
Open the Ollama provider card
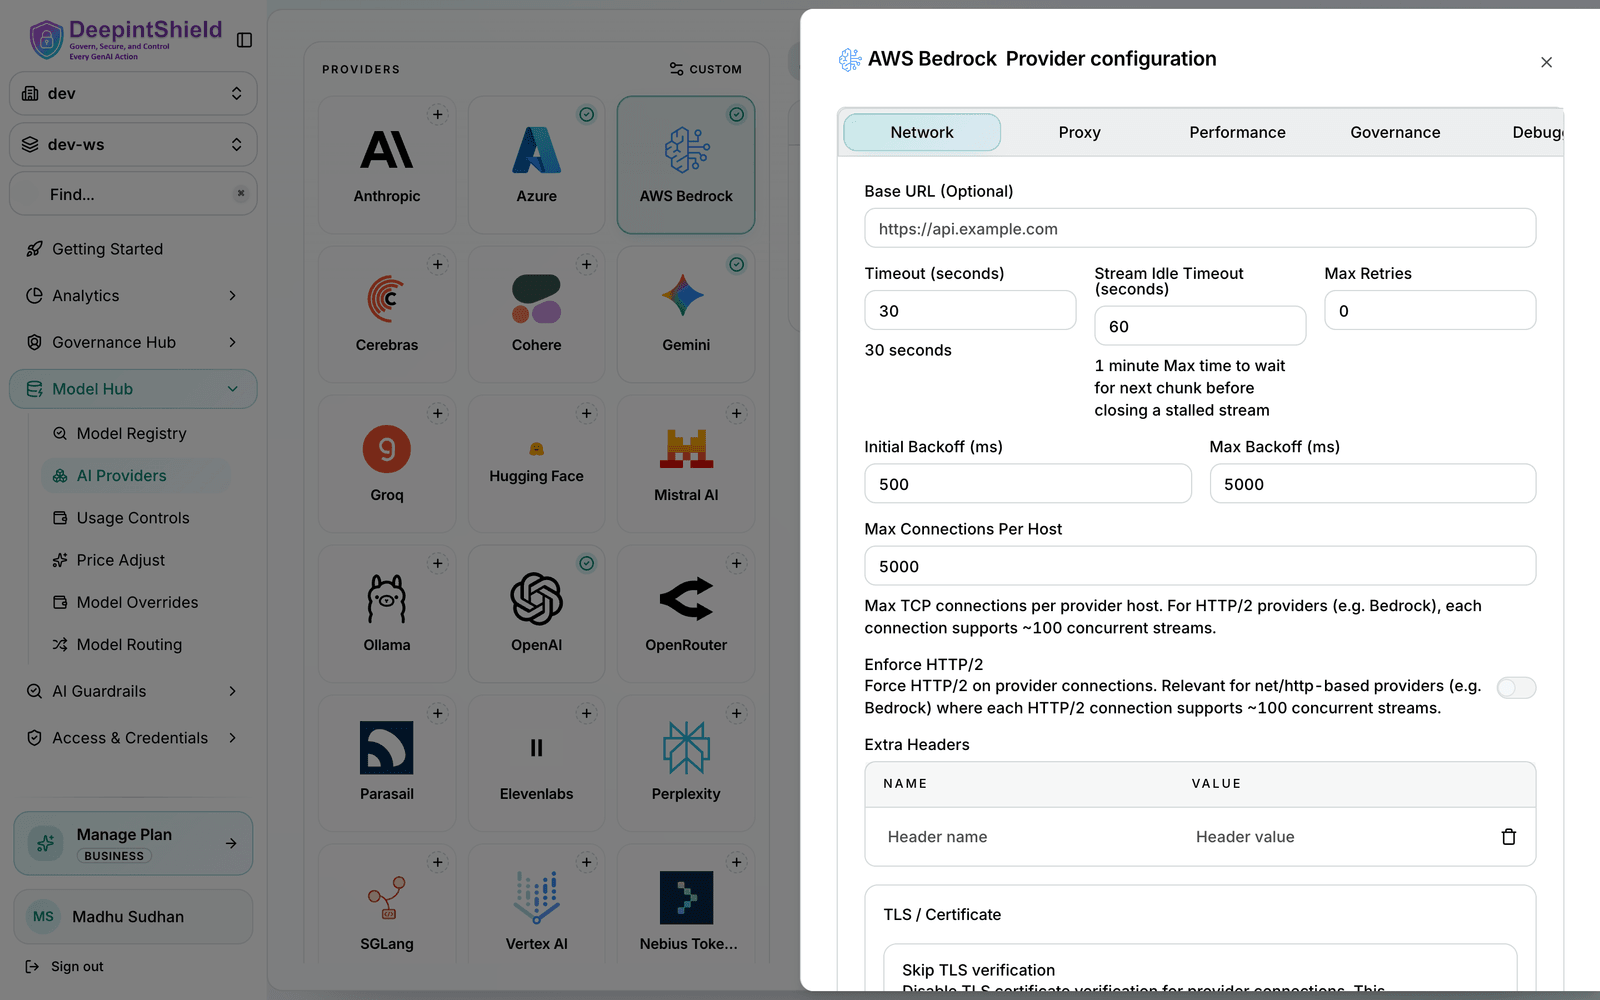[387, 614]
